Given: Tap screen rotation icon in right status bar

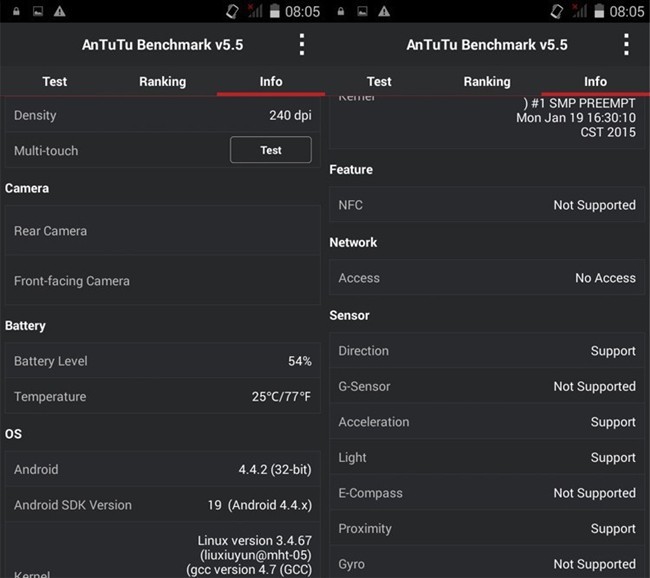Looking at the screenshot, I should (557, 11).
